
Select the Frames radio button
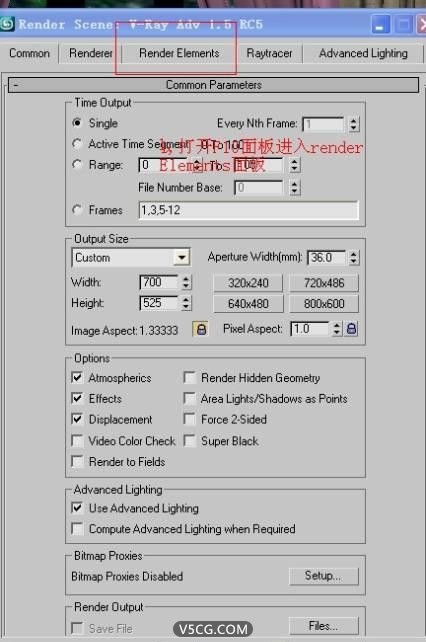(x=77, y=210)
